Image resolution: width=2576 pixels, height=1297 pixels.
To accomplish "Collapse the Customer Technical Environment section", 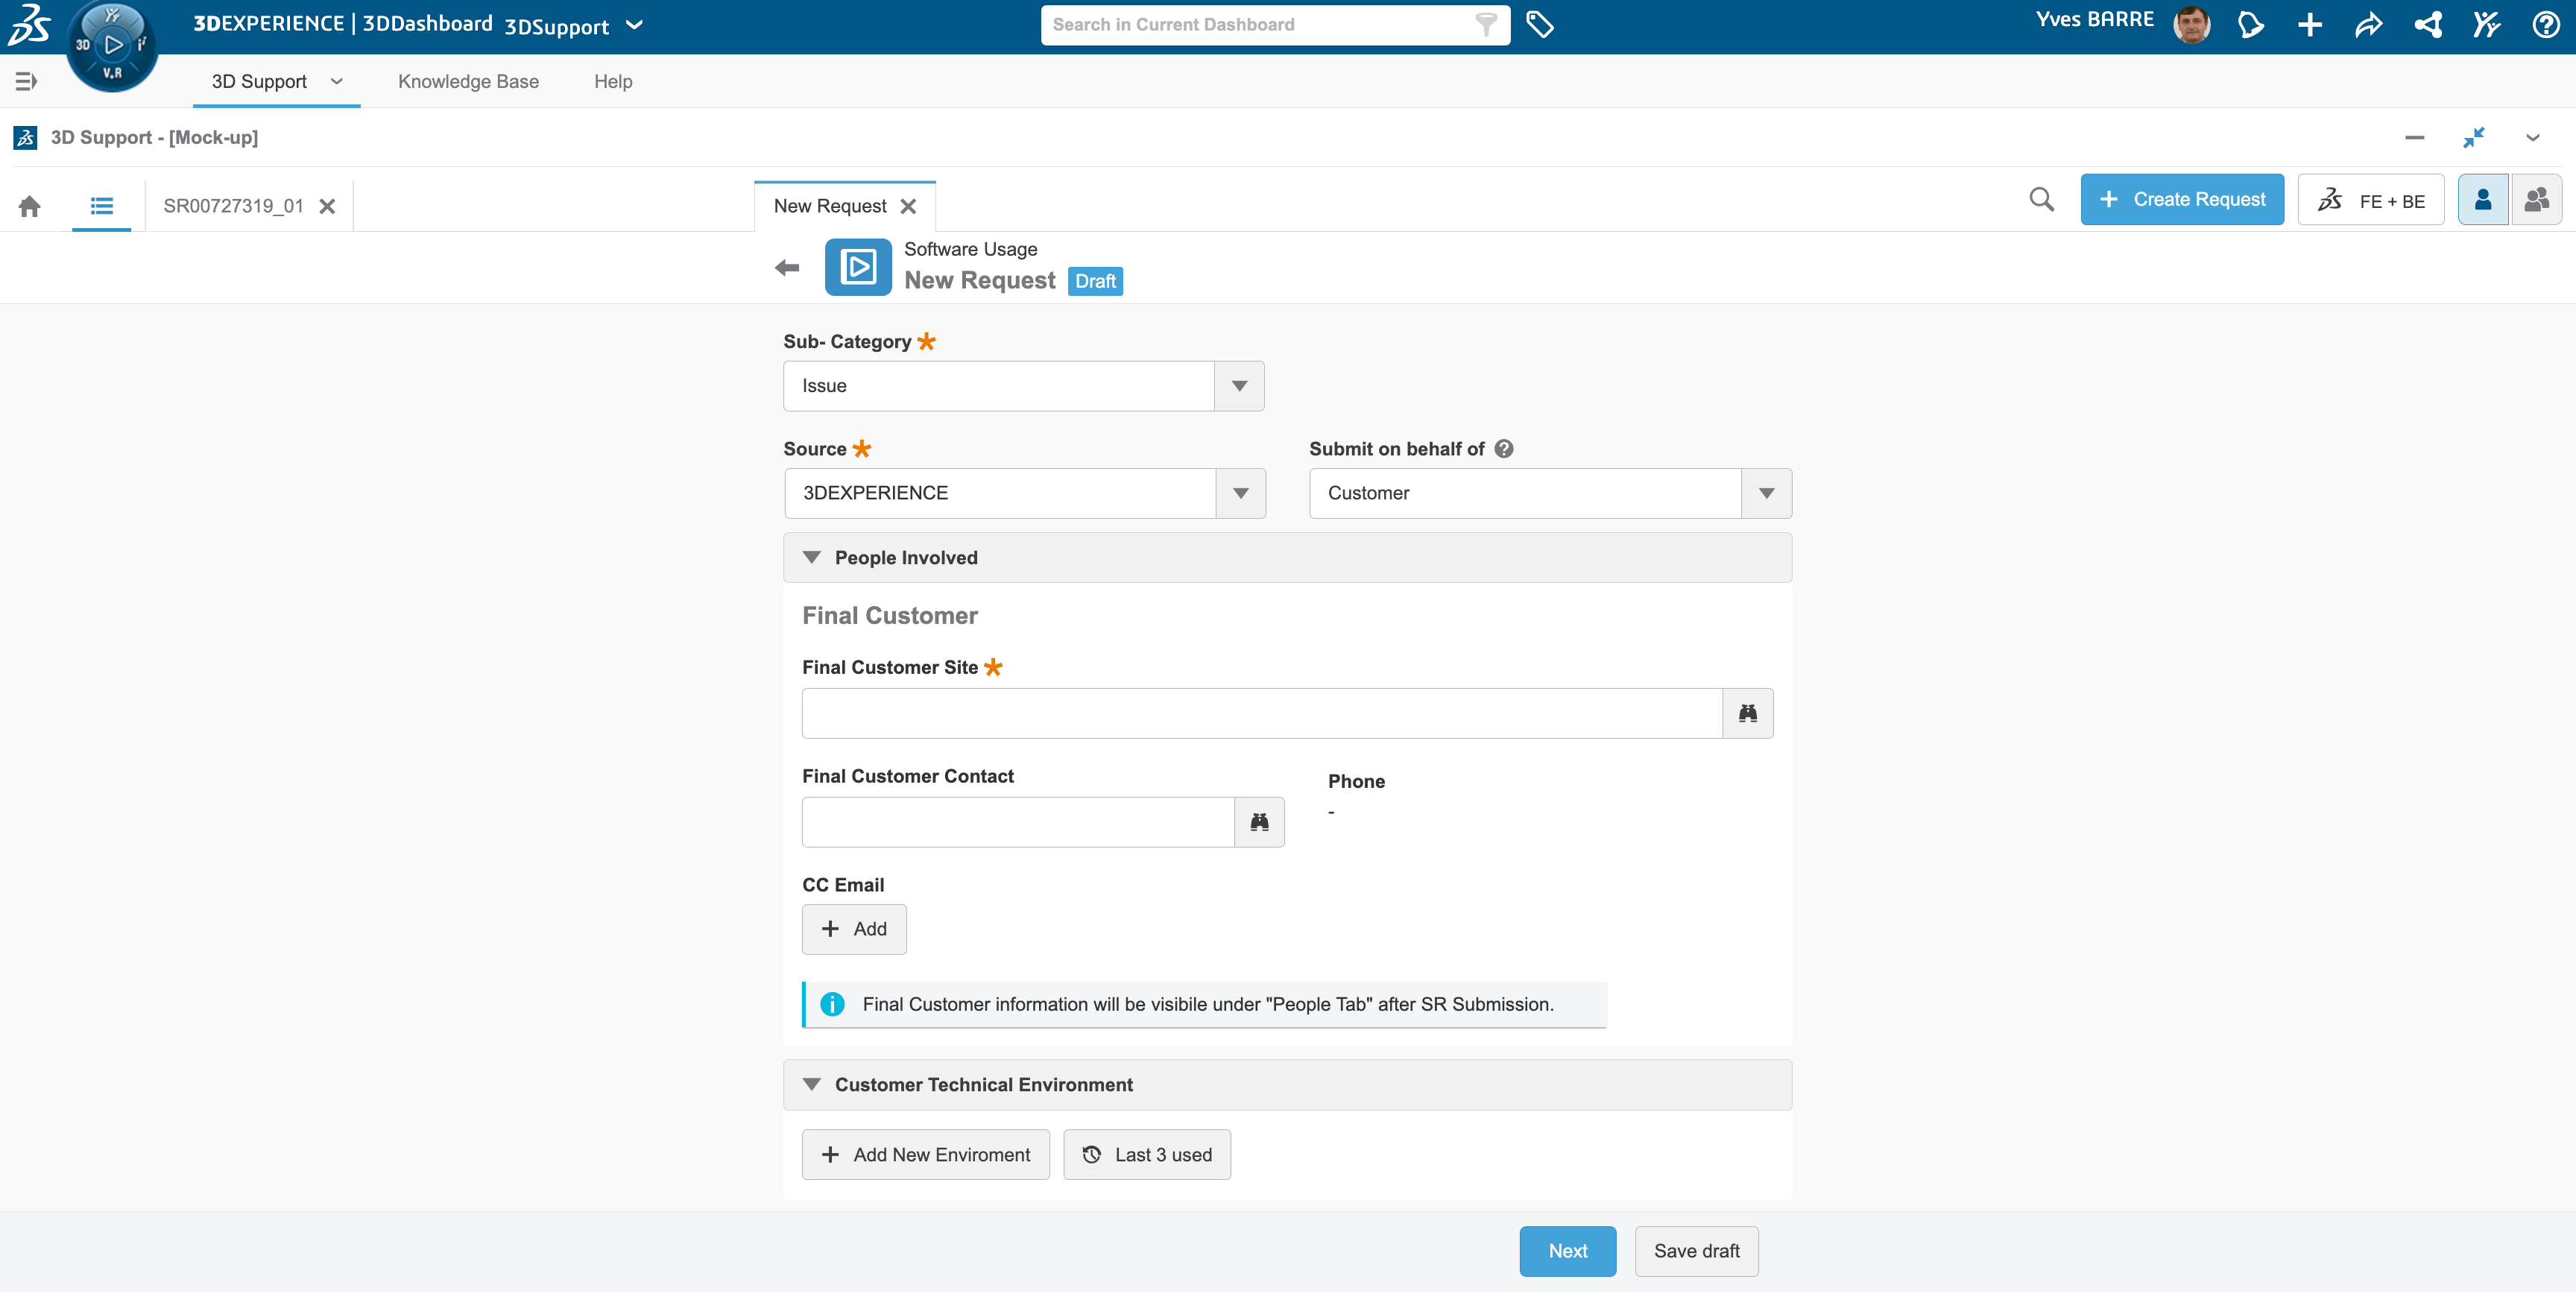I will (x=812, y=1086).
